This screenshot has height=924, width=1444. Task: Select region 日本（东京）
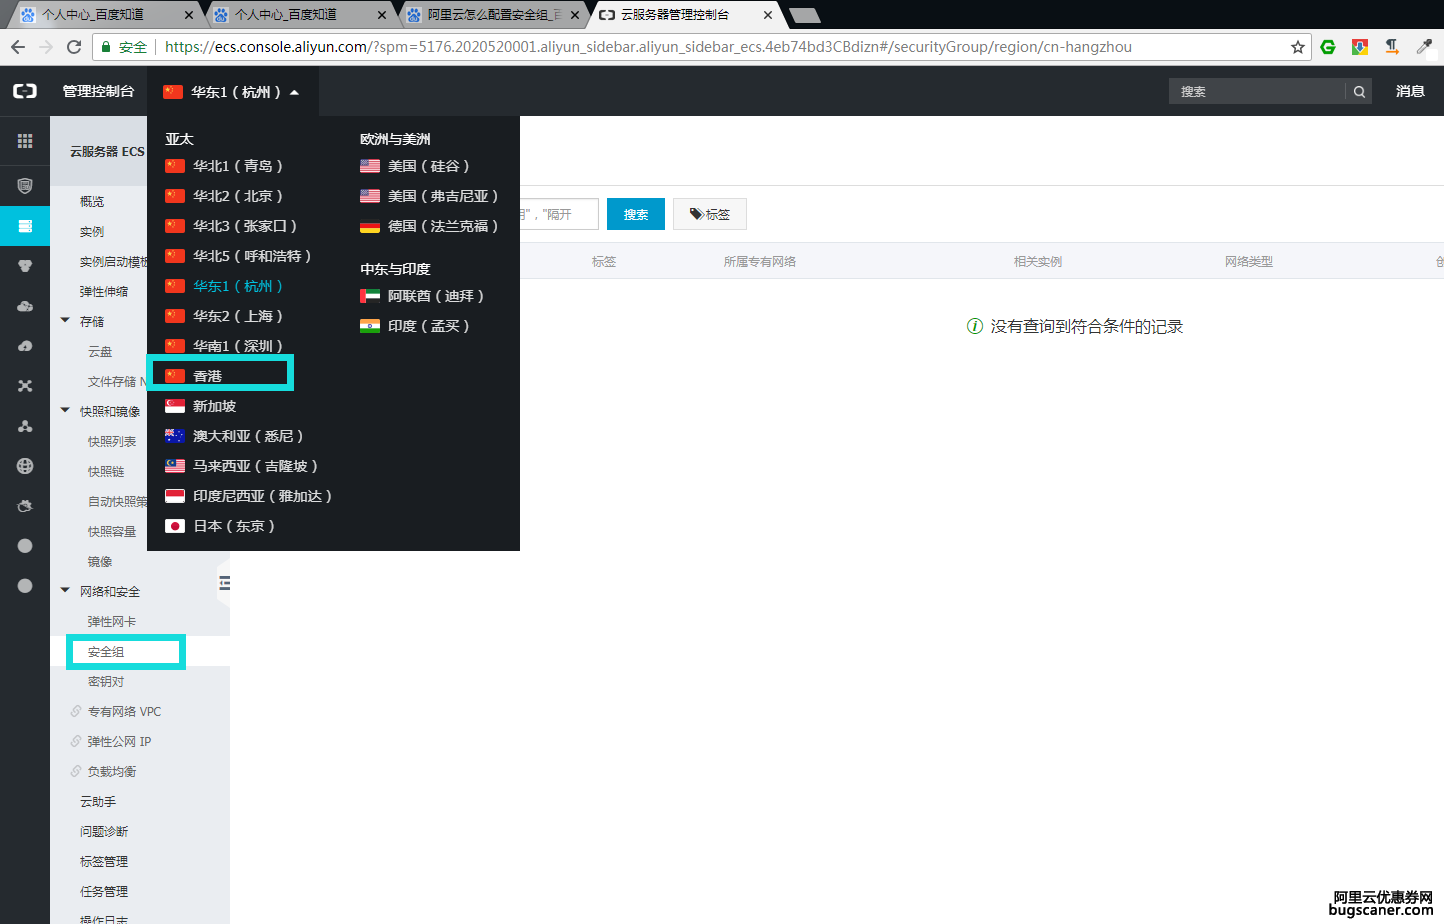click(220, 526)
